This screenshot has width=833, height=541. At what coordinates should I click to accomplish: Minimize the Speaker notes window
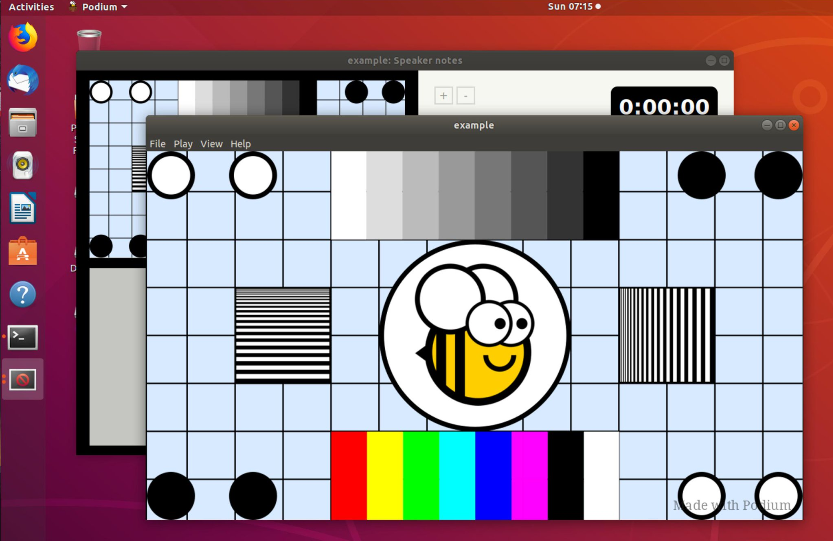(711, 61)
